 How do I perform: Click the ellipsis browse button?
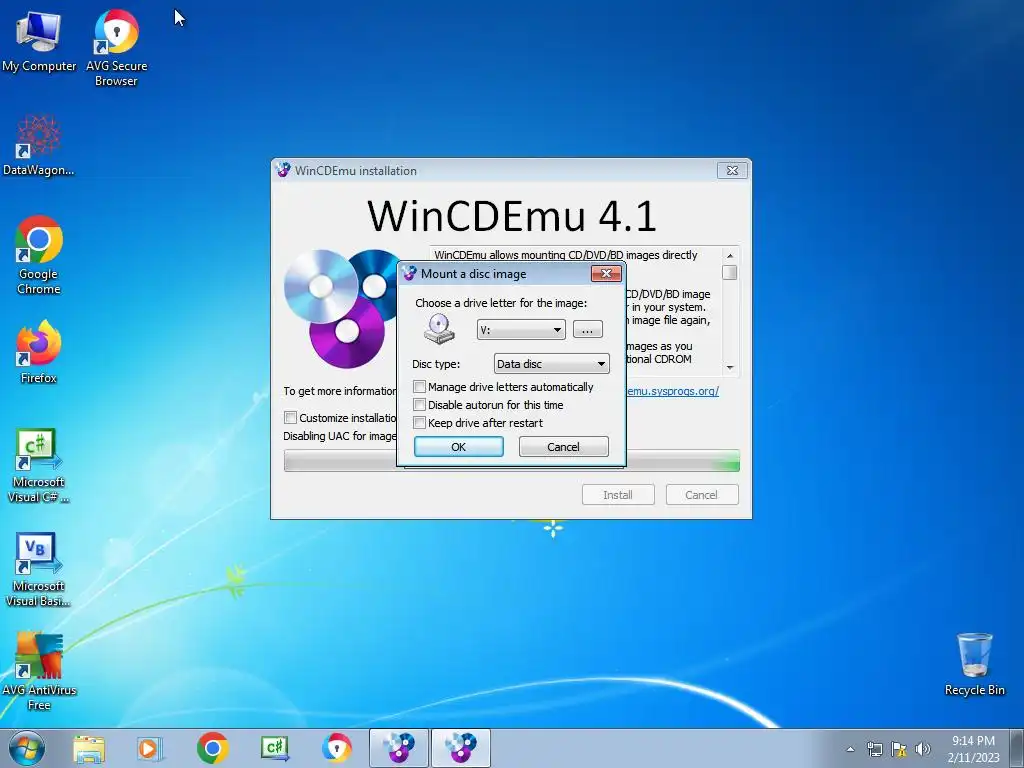[x=588, y=330]
